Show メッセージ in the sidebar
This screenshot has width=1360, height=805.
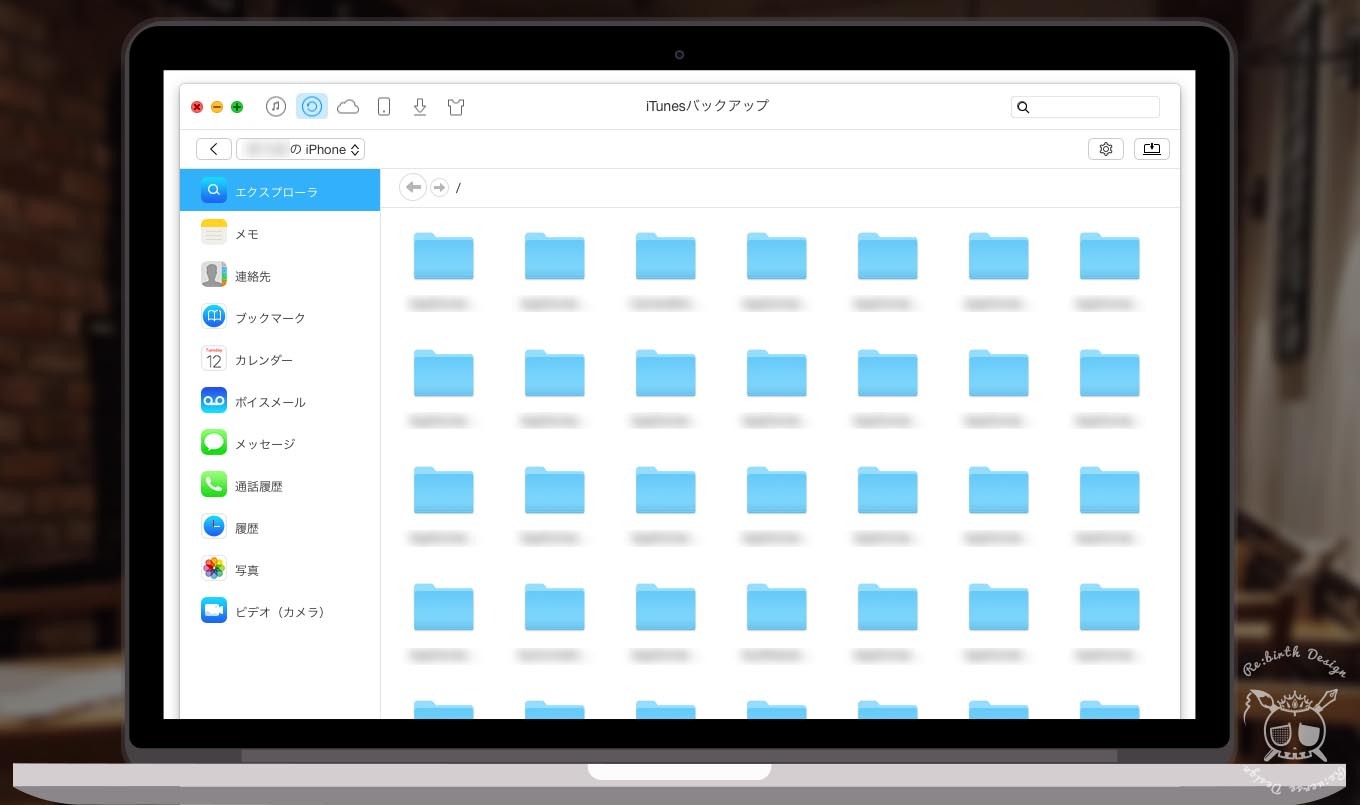[264, 444]
